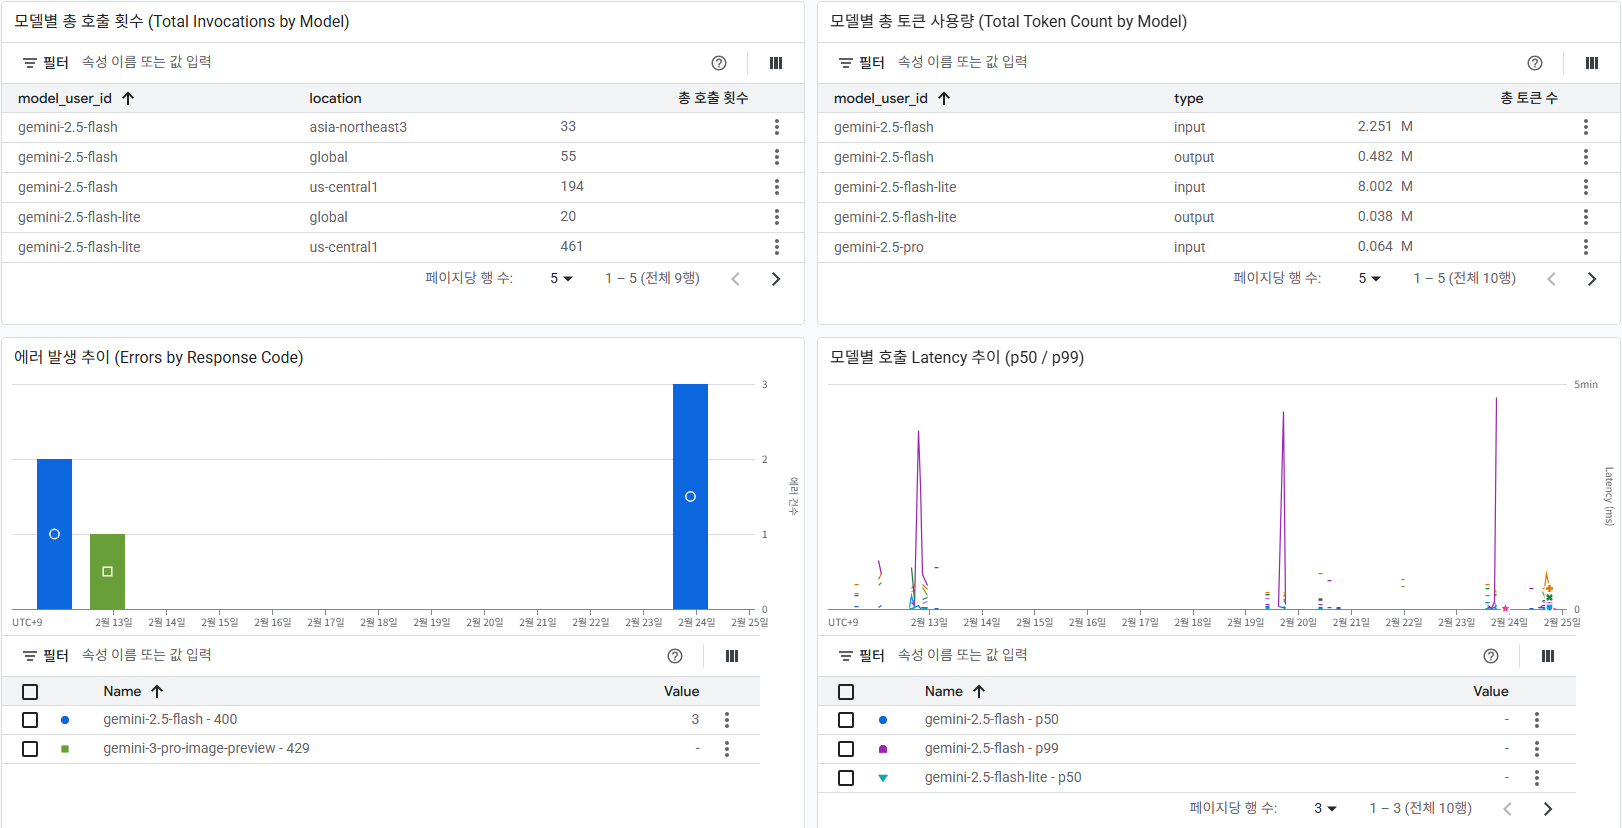1622x828 pixels.
Task: Open more options for gemini-2.5-flash-lite output token row
Action: 1586,217
